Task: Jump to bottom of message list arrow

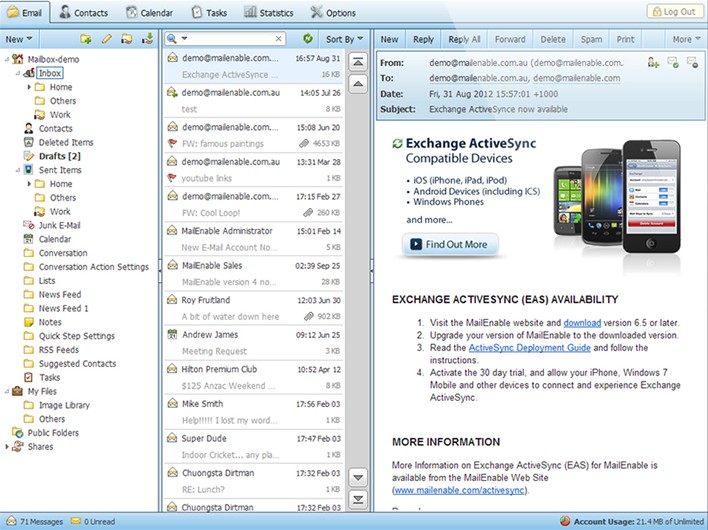Action: coord(358,499)
